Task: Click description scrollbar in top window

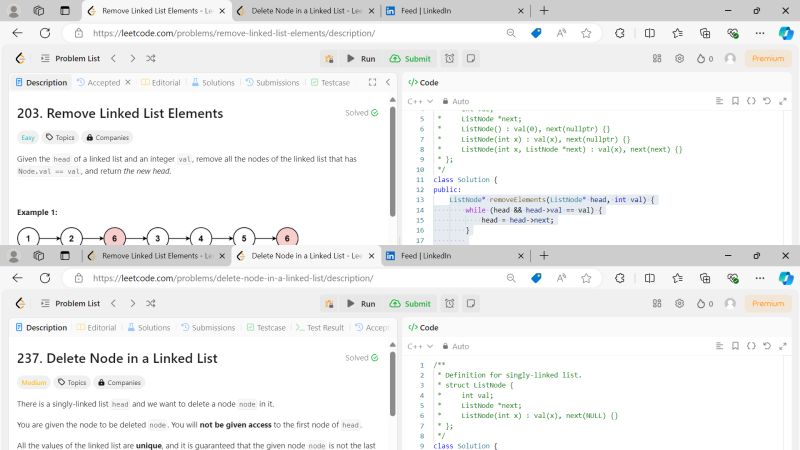Action: point(392,162)
